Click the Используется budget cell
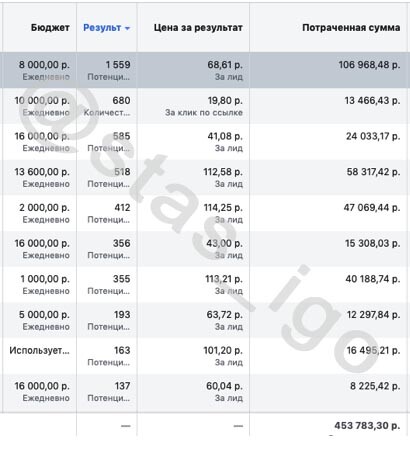 [39, 350]
